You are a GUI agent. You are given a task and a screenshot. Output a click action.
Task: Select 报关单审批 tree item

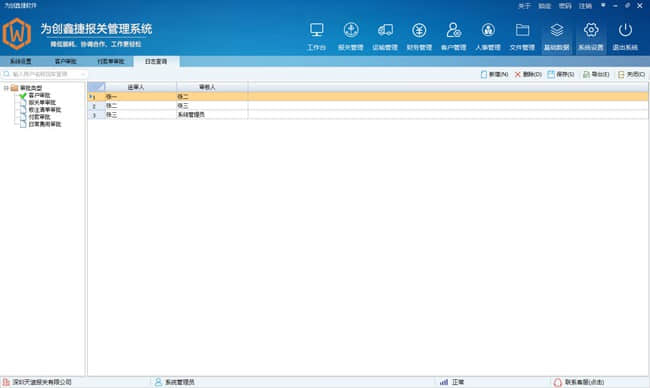42,102
